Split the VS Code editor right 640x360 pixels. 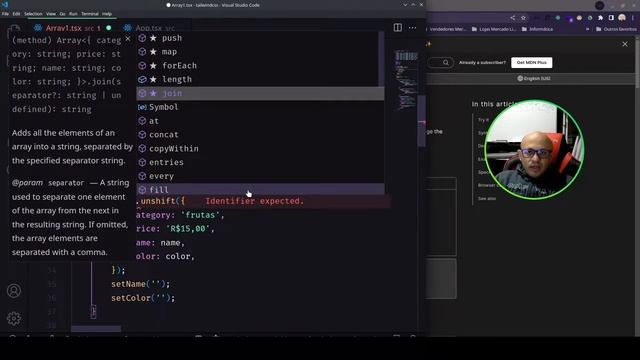coord(398,28)
